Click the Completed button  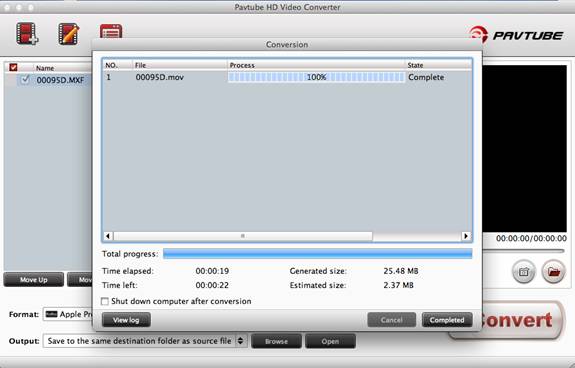447,320
